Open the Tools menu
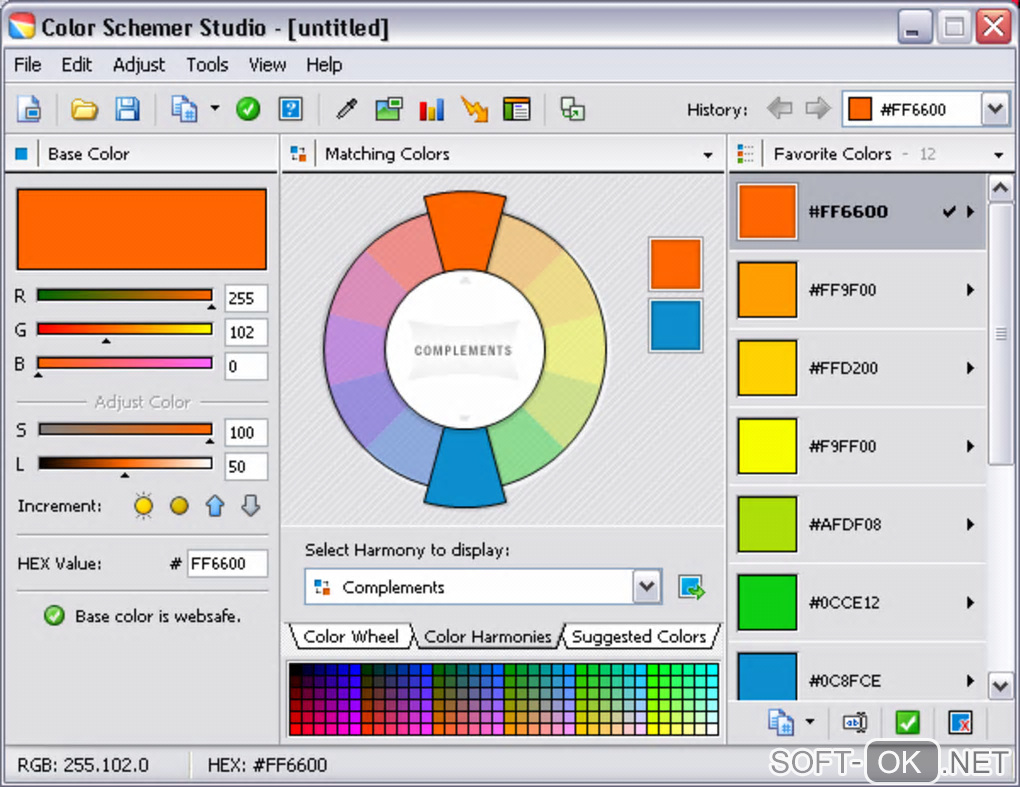 207,65
